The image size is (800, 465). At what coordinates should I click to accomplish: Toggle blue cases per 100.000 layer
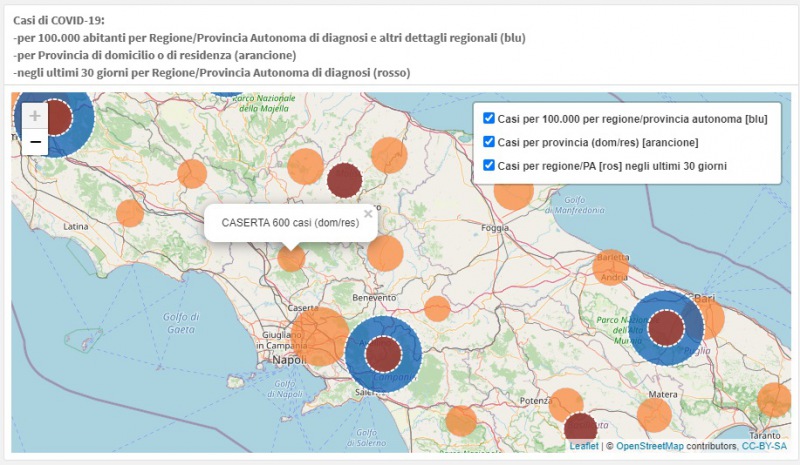[x=489, y=118]
